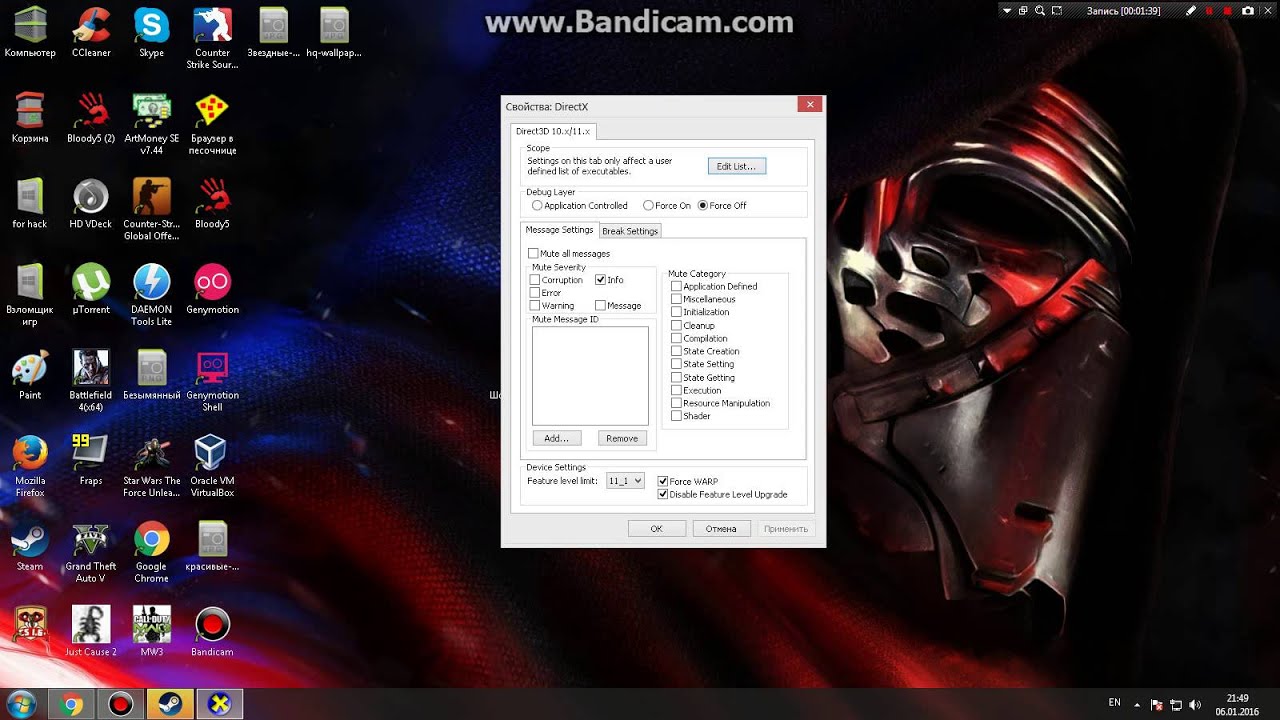Switch to the Break Settings tab

click(x=630, y=231)
